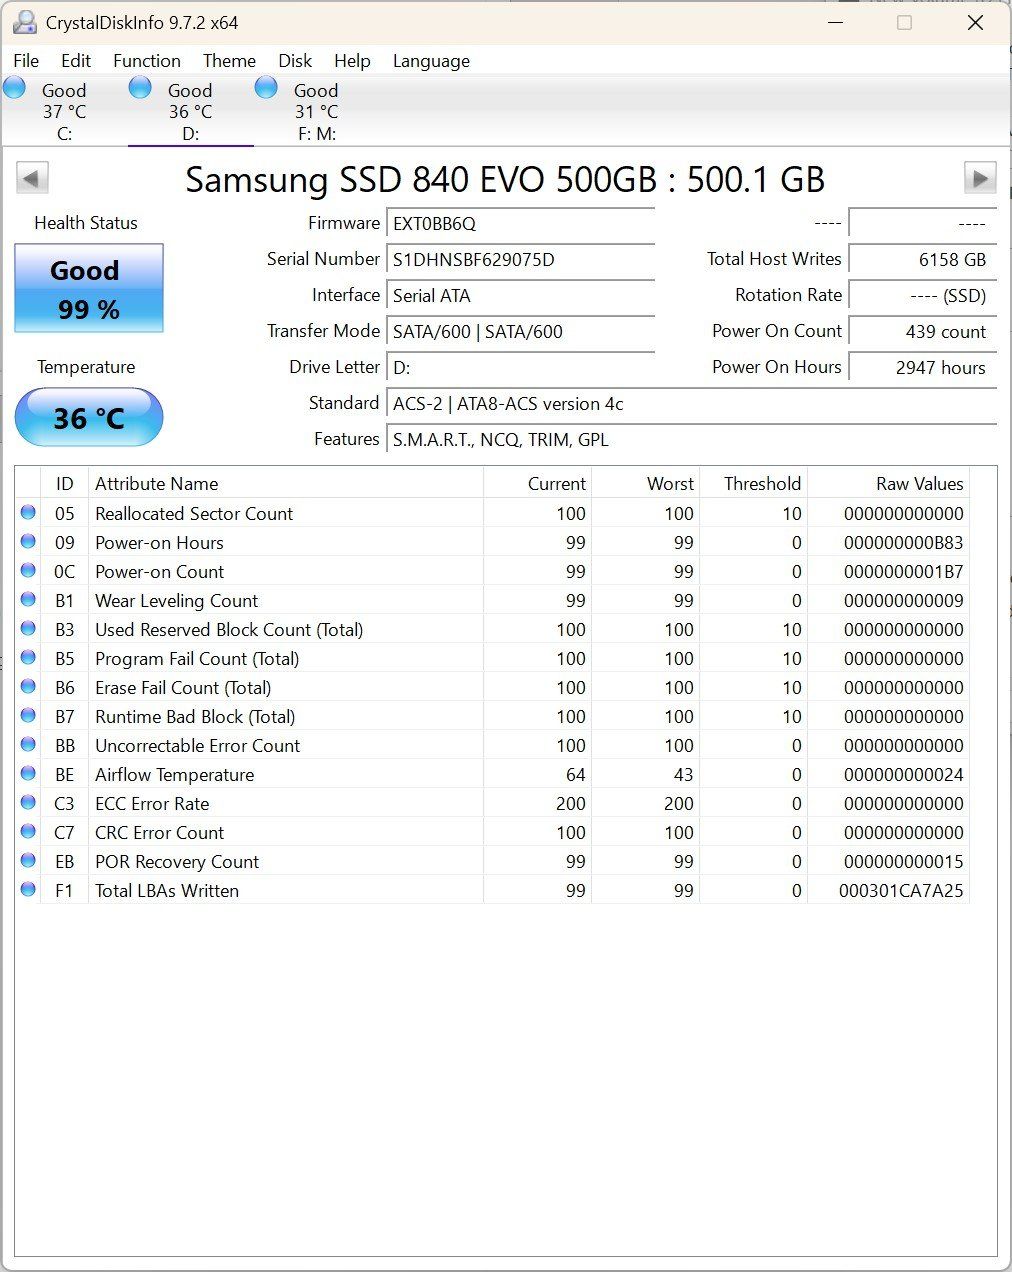Screen dimensions: 1012x1272
Task: Click status orb for Erase Fail Count
Action: [x=28, y=687]
